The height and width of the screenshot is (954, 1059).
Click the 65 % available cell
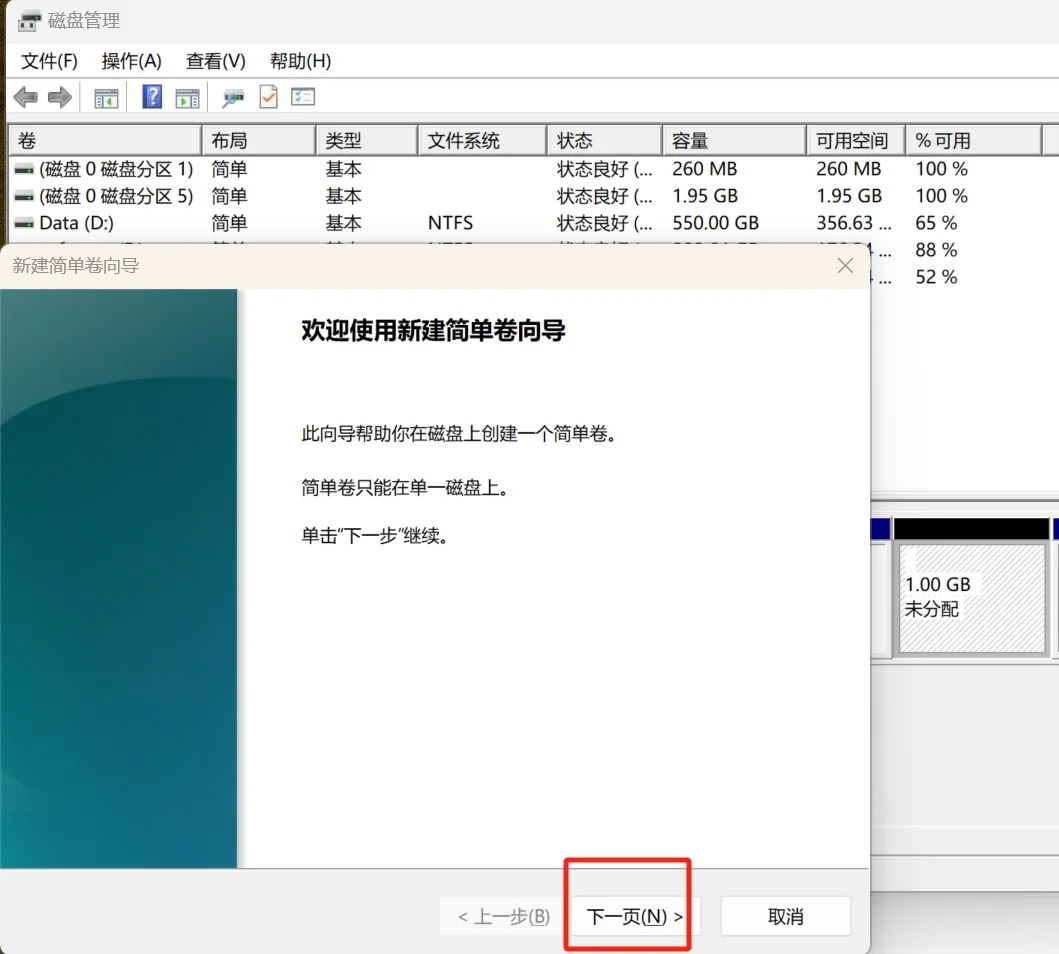(936, 223)
